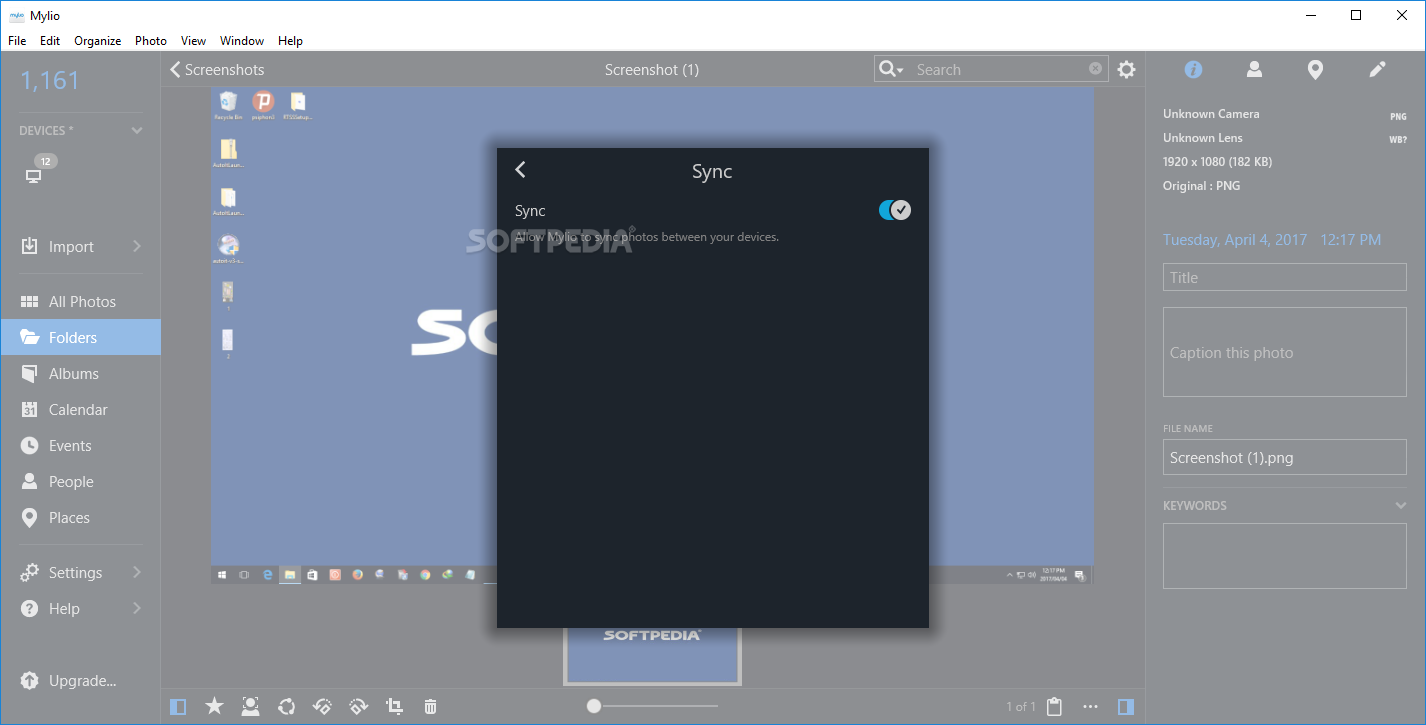
Task: Click the gear icon beside search
Action: (1126, 69)
